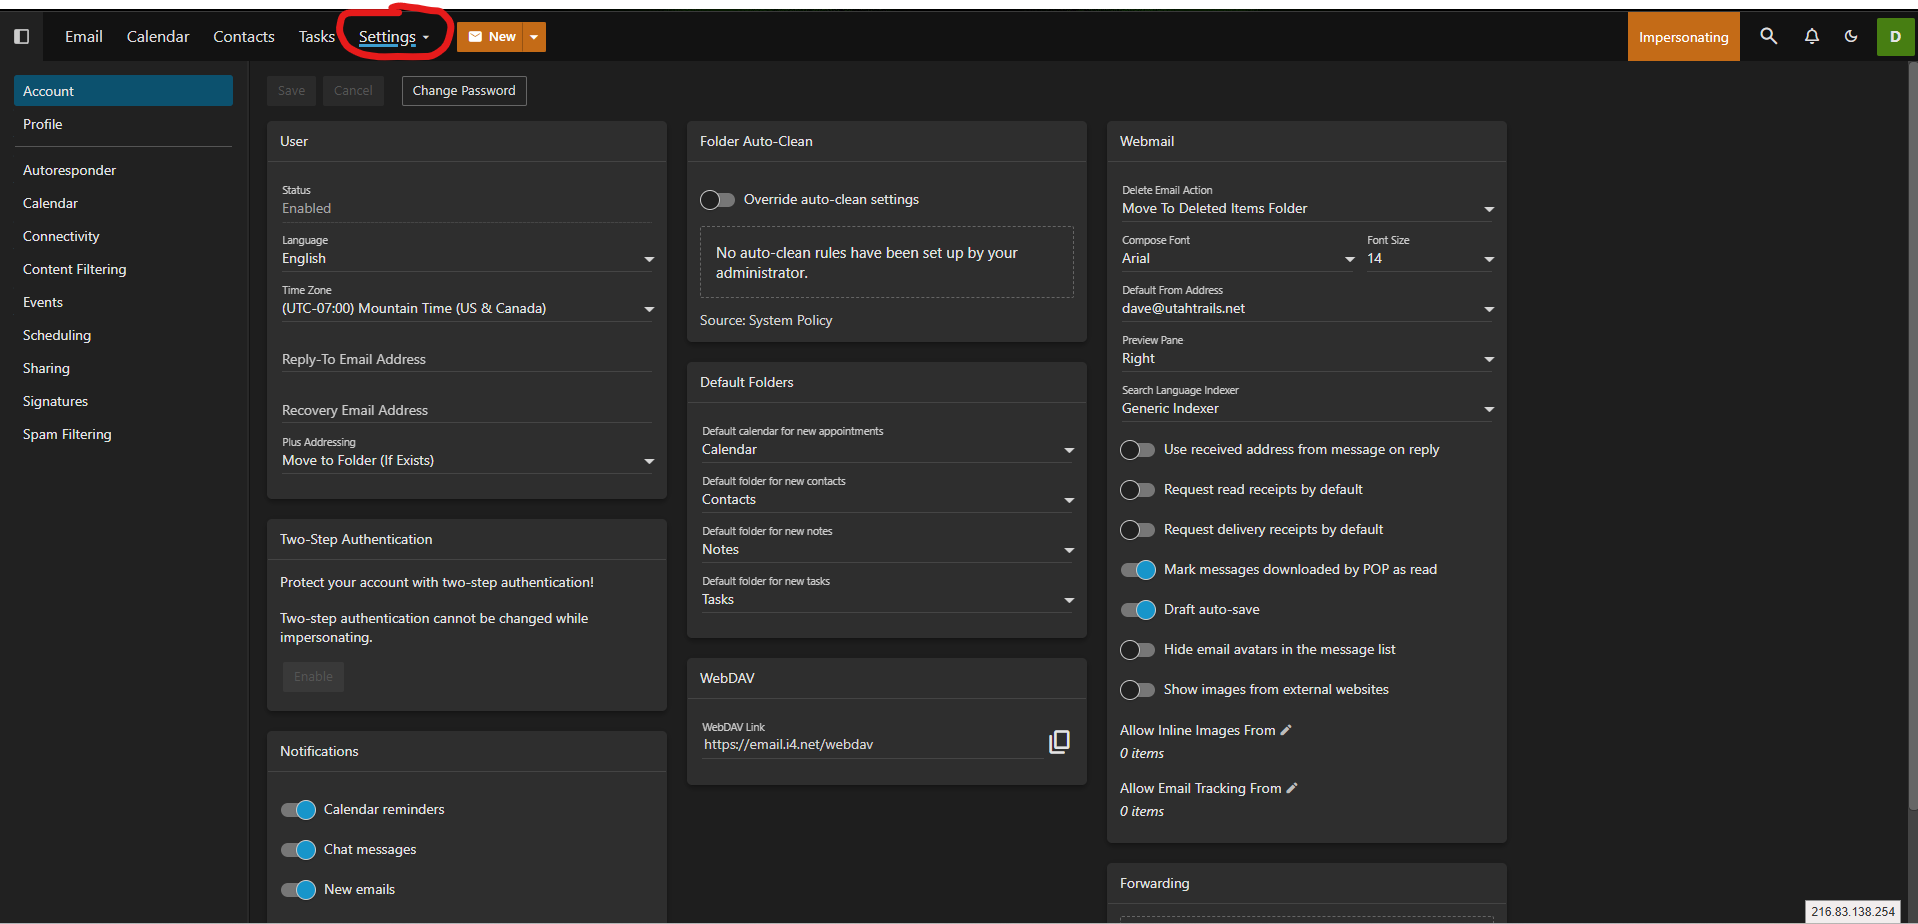Go to Calendar in top navigation

coord(158,37)
